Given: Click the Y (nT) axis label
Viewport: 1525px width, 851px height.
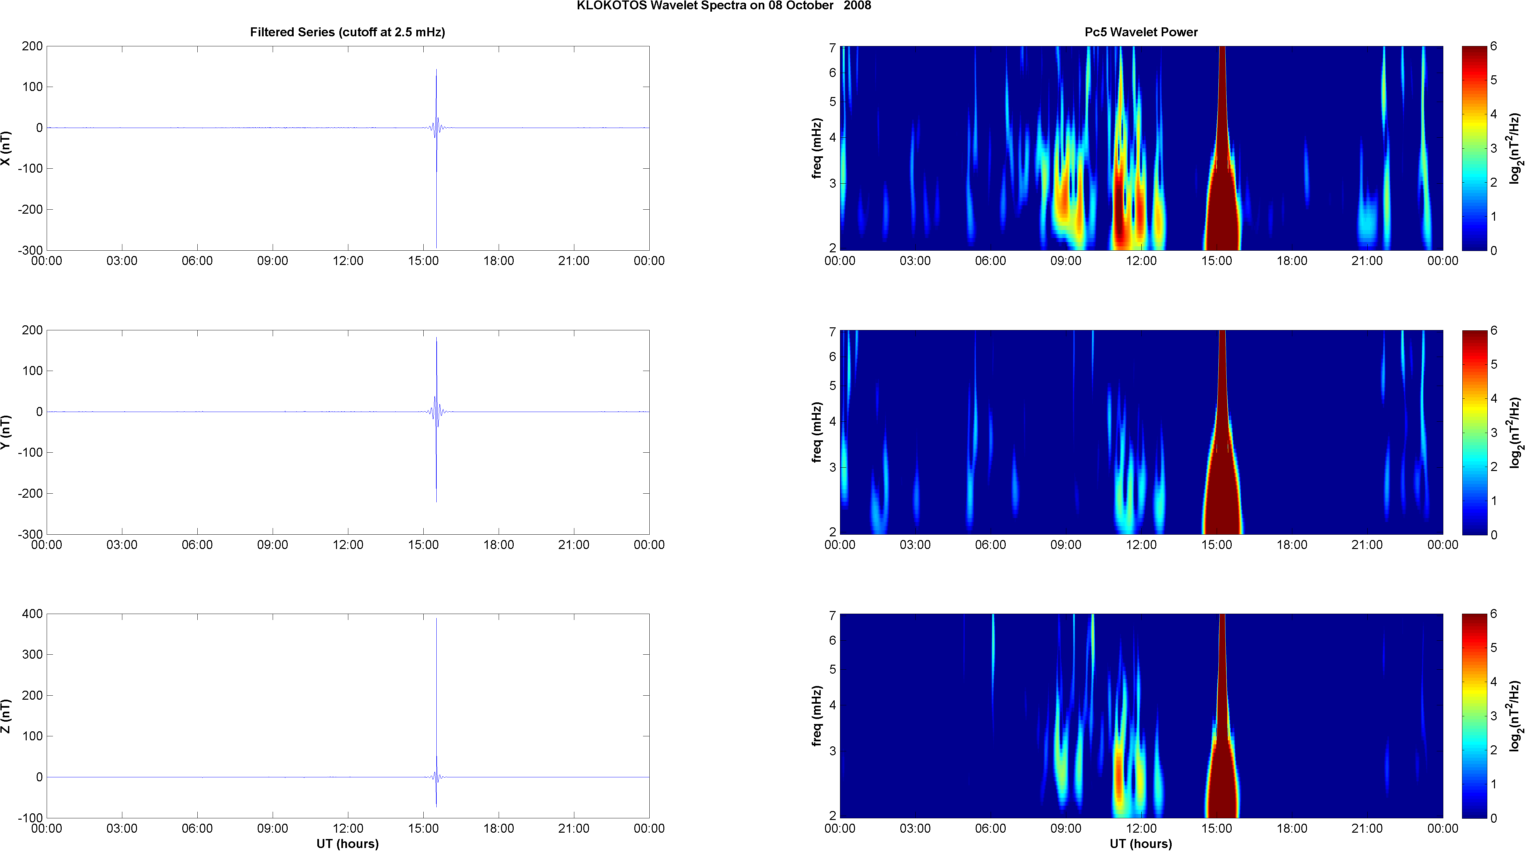Looking at the screenshot, I should (7, 432).
